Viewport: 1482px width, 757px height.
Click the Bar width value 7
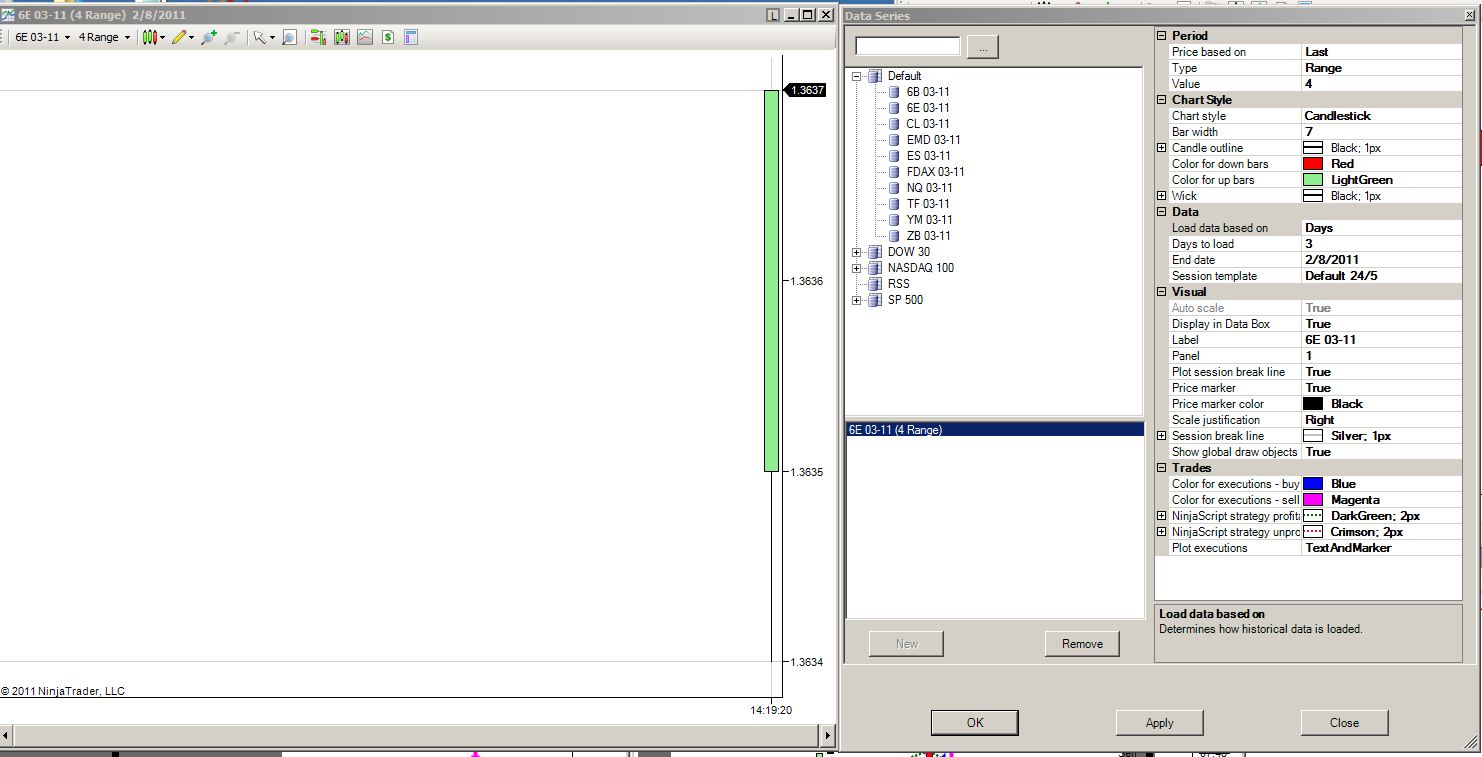(x=1381, y=132)
